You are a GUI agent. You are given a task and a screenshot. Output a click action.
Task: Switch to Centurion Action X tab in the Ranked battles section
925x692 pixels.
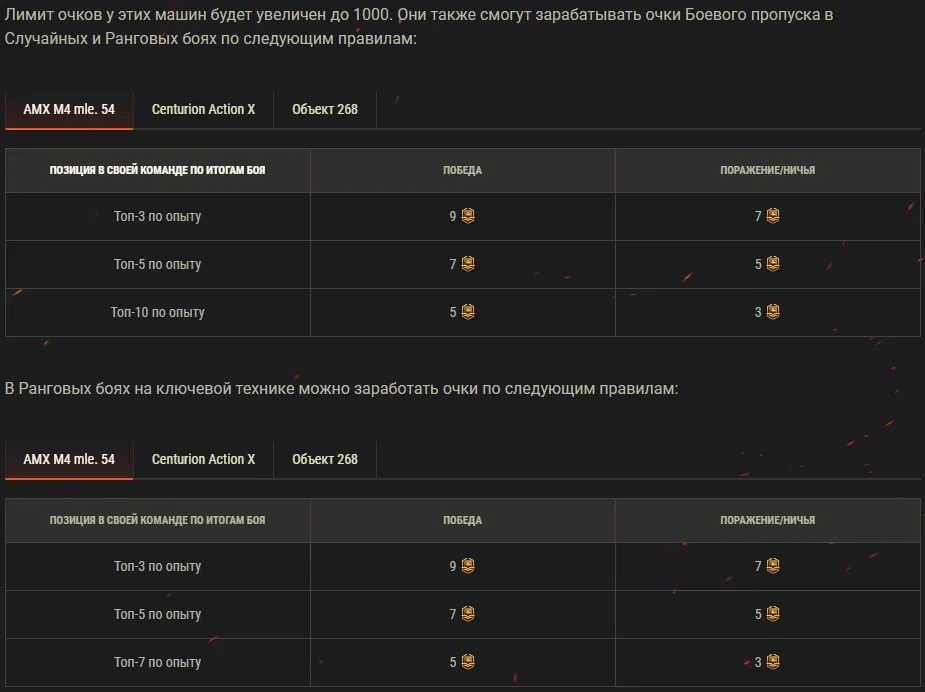pyautogui.click(x=203, y=459)
